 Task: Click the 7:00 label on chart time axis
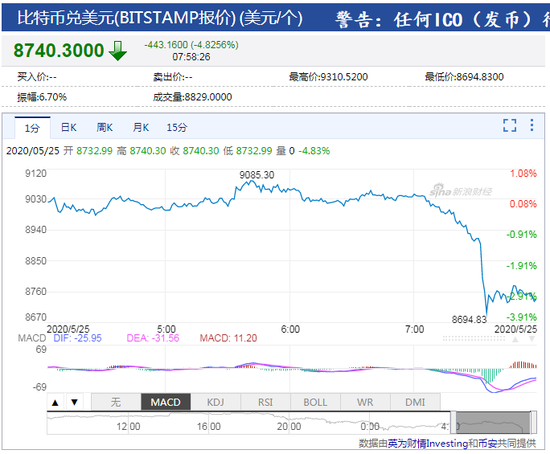(x=415, y=329)
